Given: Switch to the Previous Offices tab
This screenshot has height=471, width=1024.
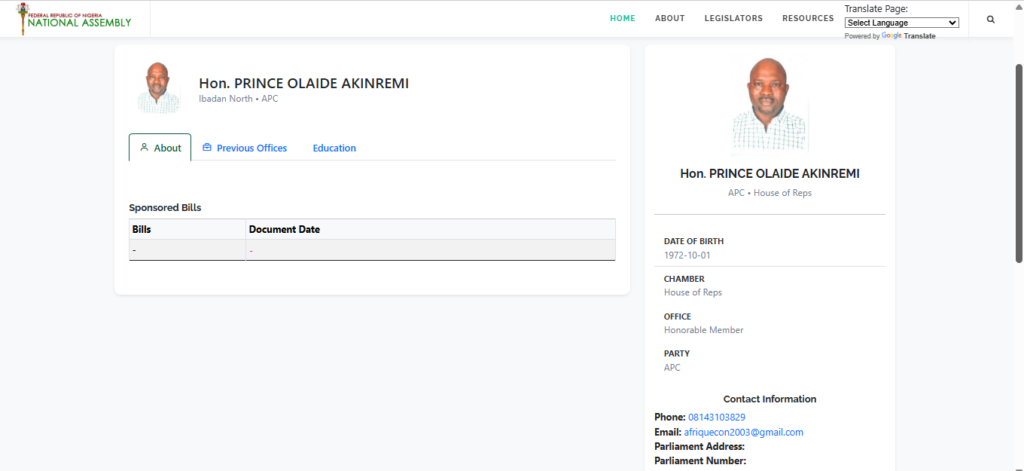Looking at the screenshot, I should [x=251, y=148].
